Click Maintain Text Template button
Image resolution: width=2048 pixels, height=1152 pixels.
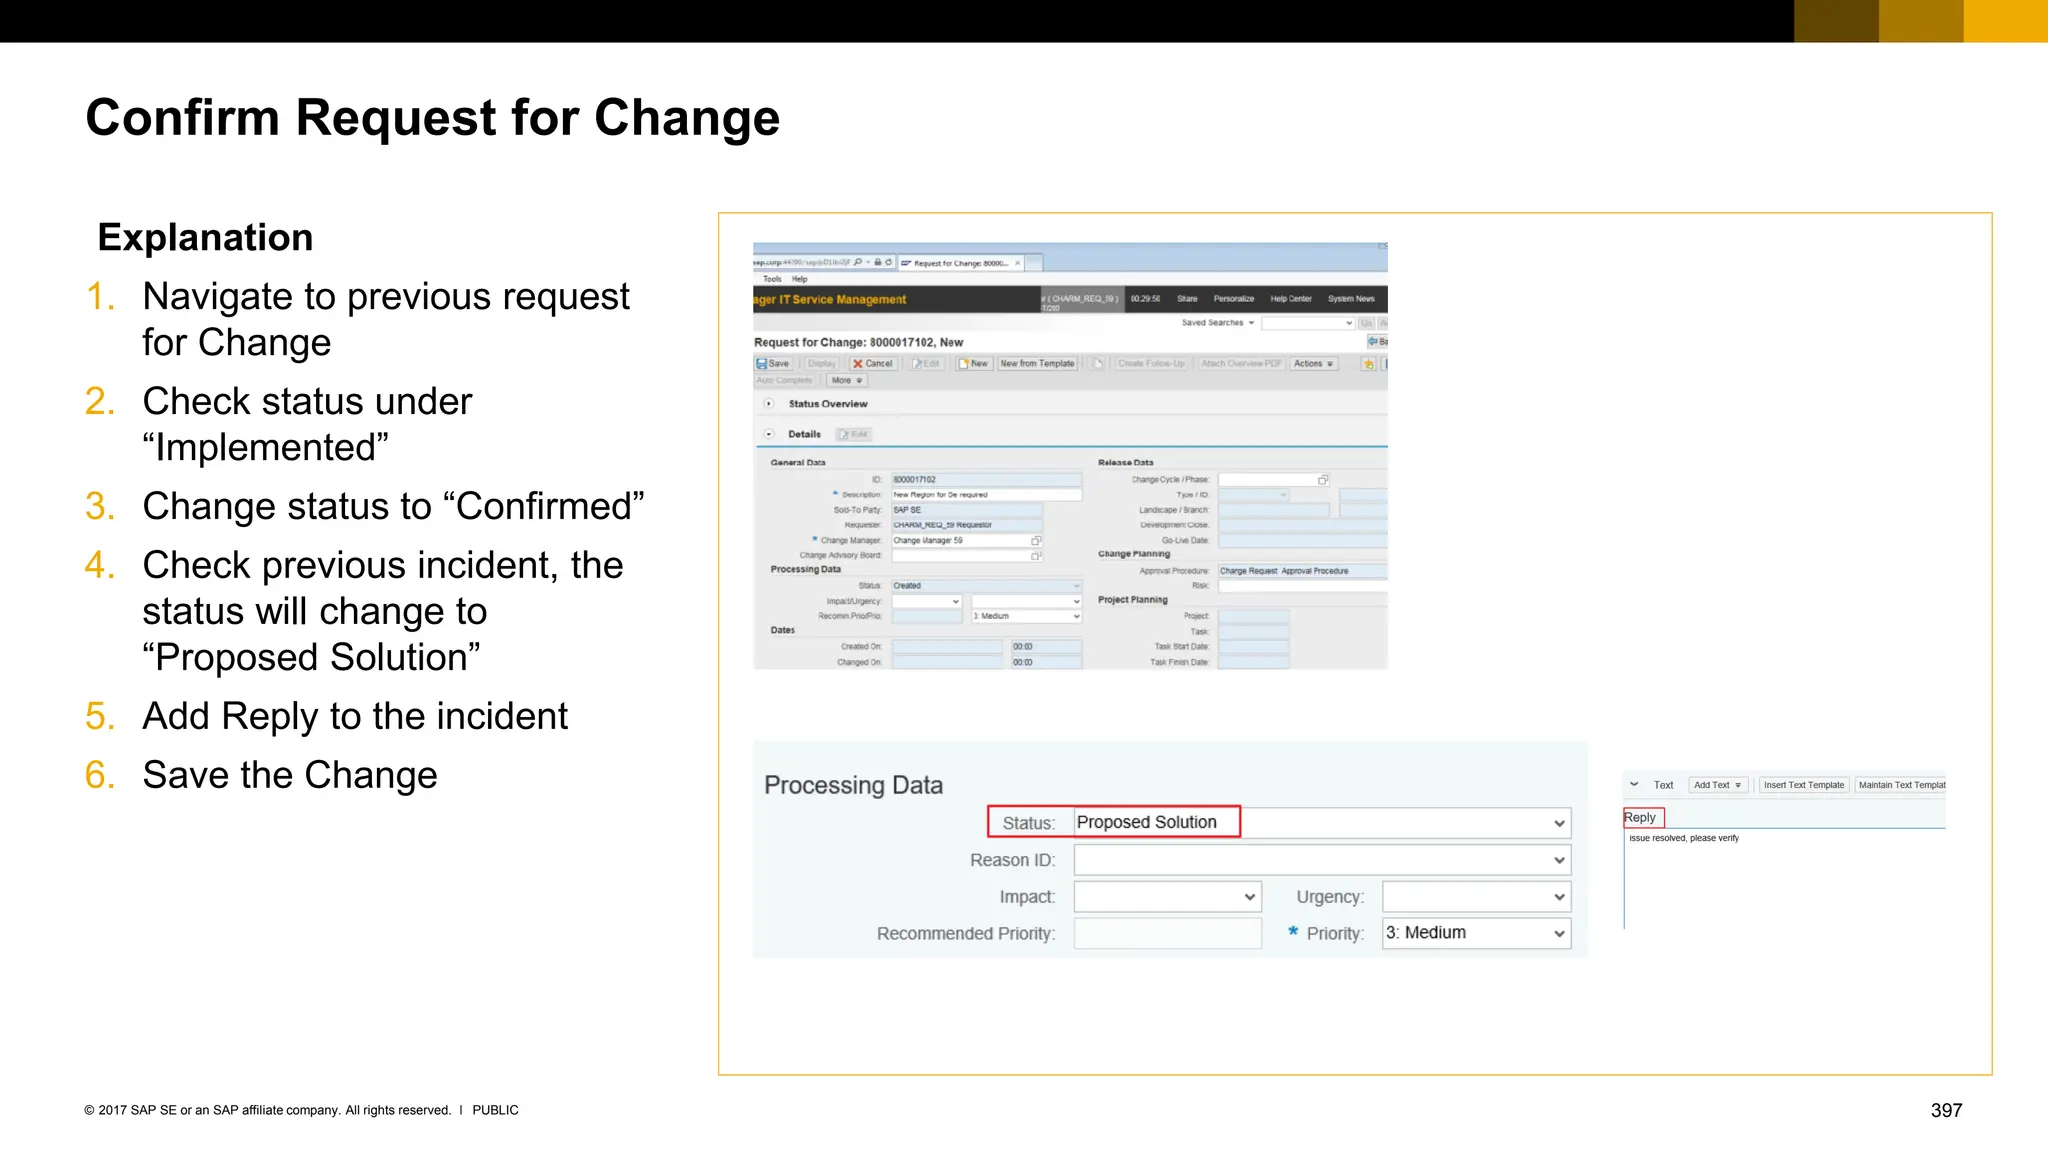coord(1901,785)
